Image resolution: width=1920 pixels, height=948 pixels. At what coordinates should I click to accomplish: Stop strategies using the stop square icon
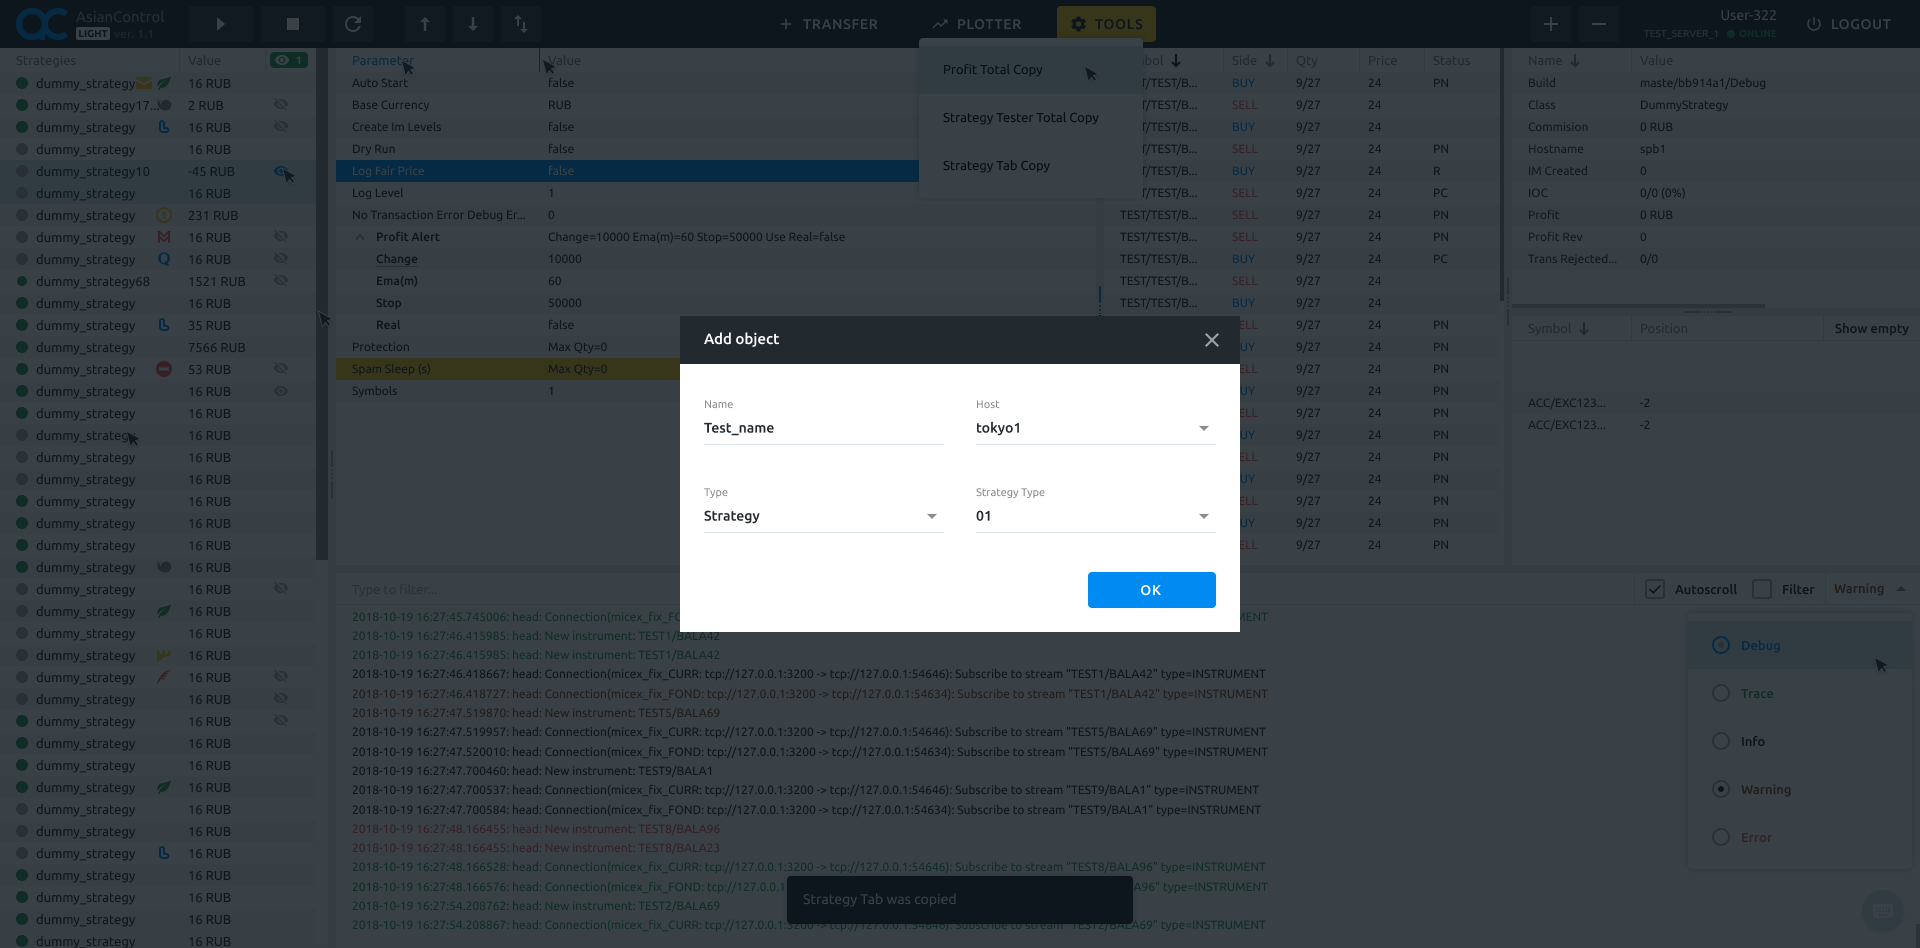292,23
